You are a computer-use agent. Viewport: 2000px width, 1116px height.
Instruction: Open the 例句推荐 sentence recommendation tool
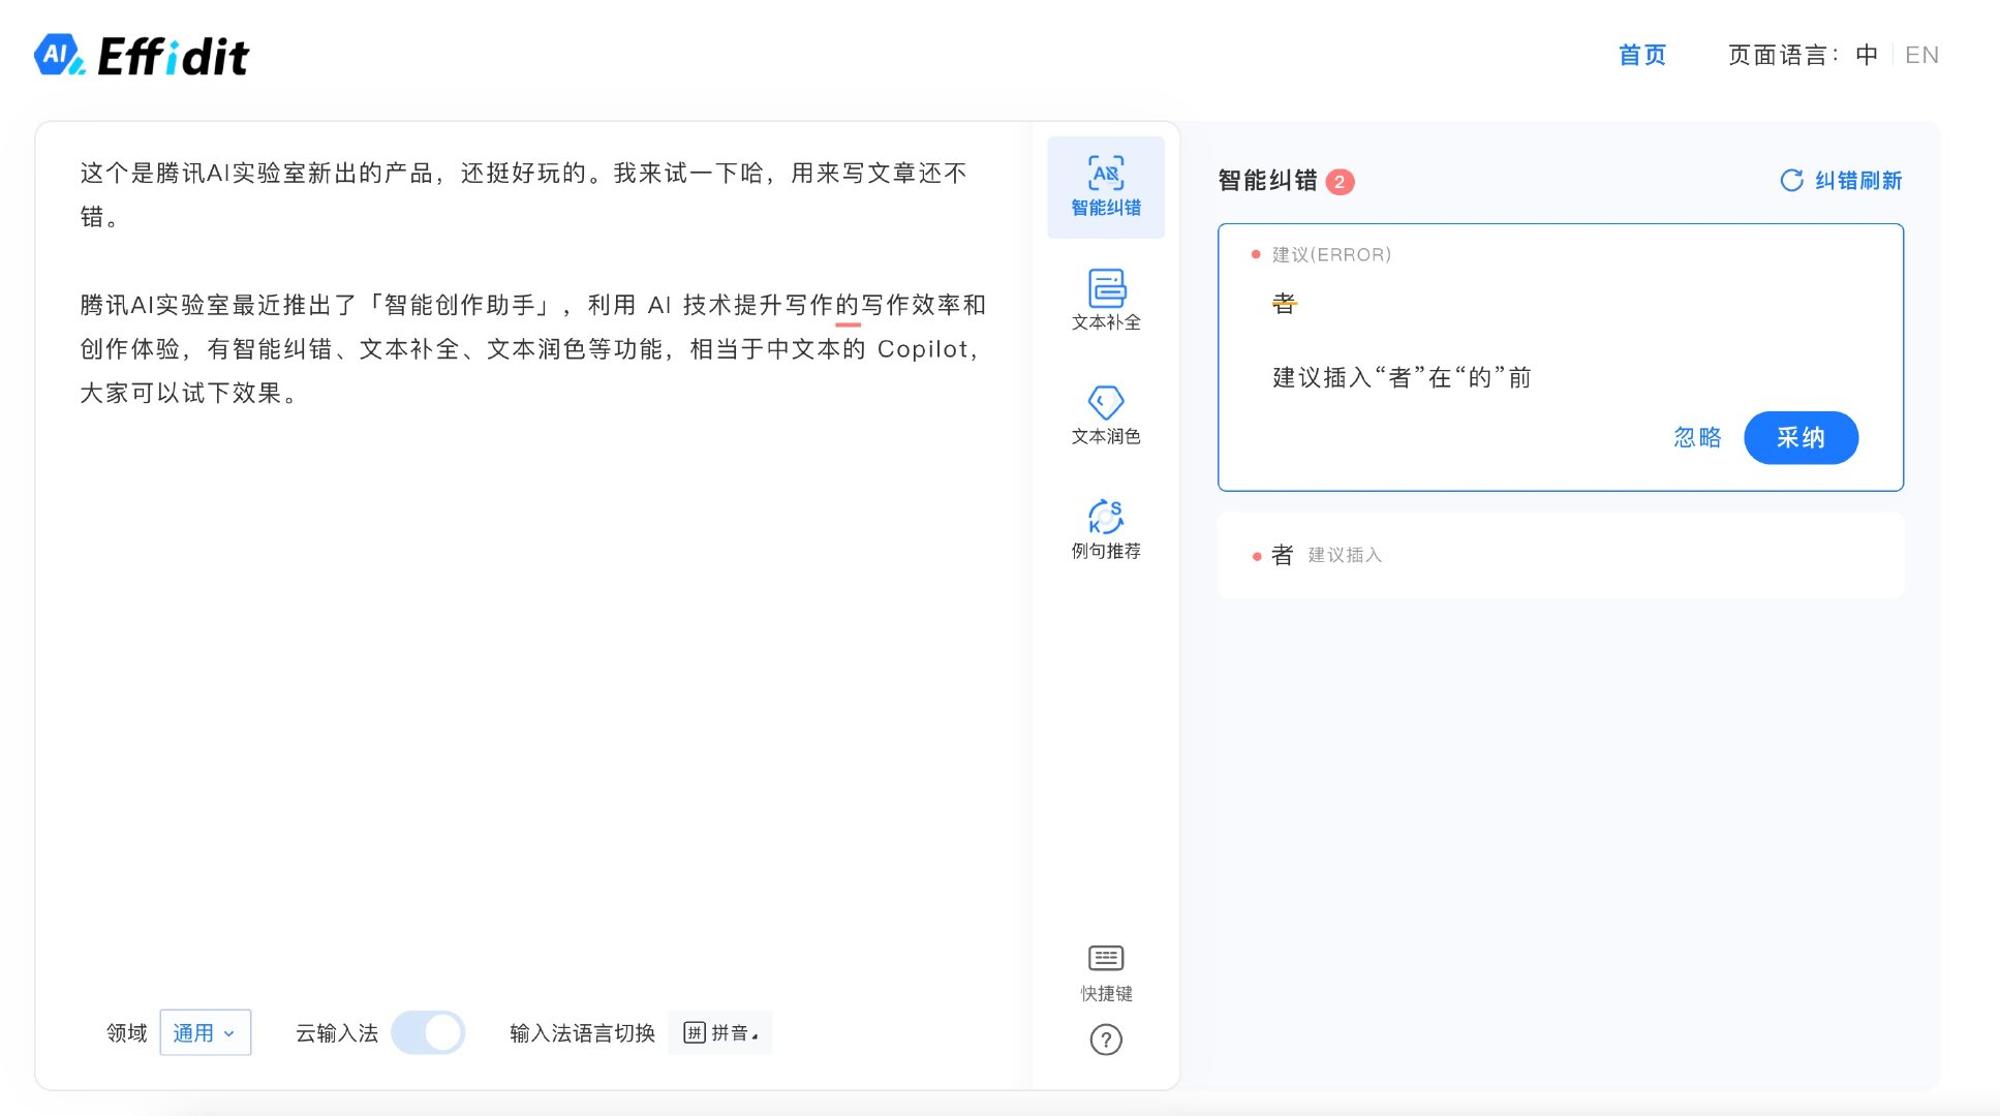pyautogui.click(x=1105, y=529)
